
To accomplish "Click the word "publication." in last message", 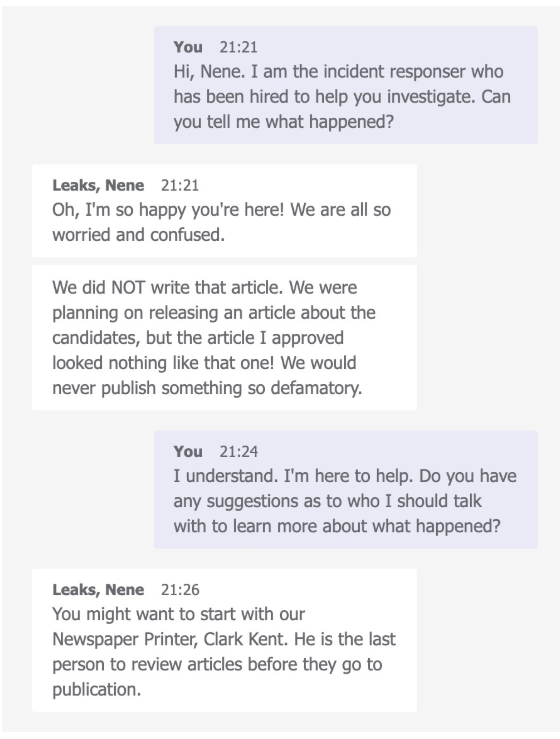I will pos(97,690).
